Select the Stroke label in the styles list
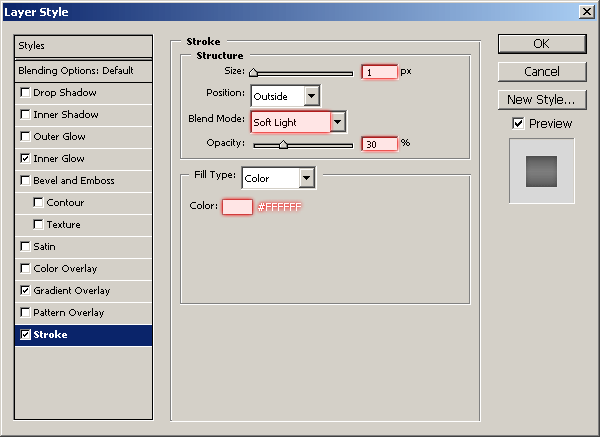Viewport: 600px width, 437px height. (50, 334)
